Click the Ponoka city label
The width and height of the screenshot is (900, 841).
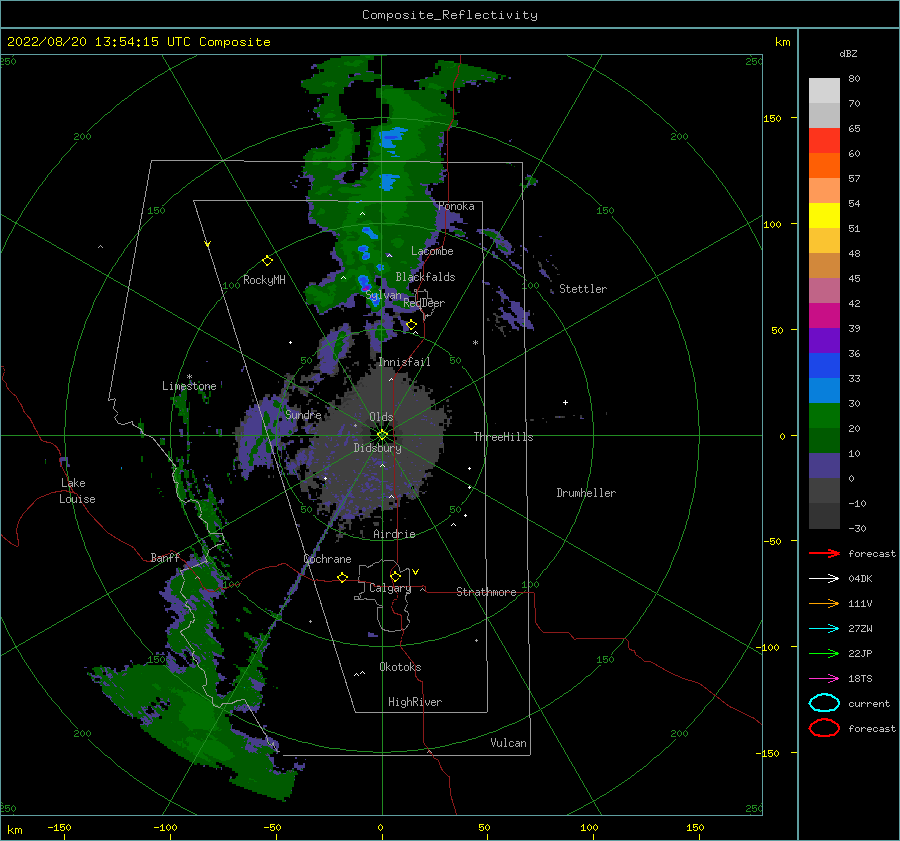click(456, 206)
